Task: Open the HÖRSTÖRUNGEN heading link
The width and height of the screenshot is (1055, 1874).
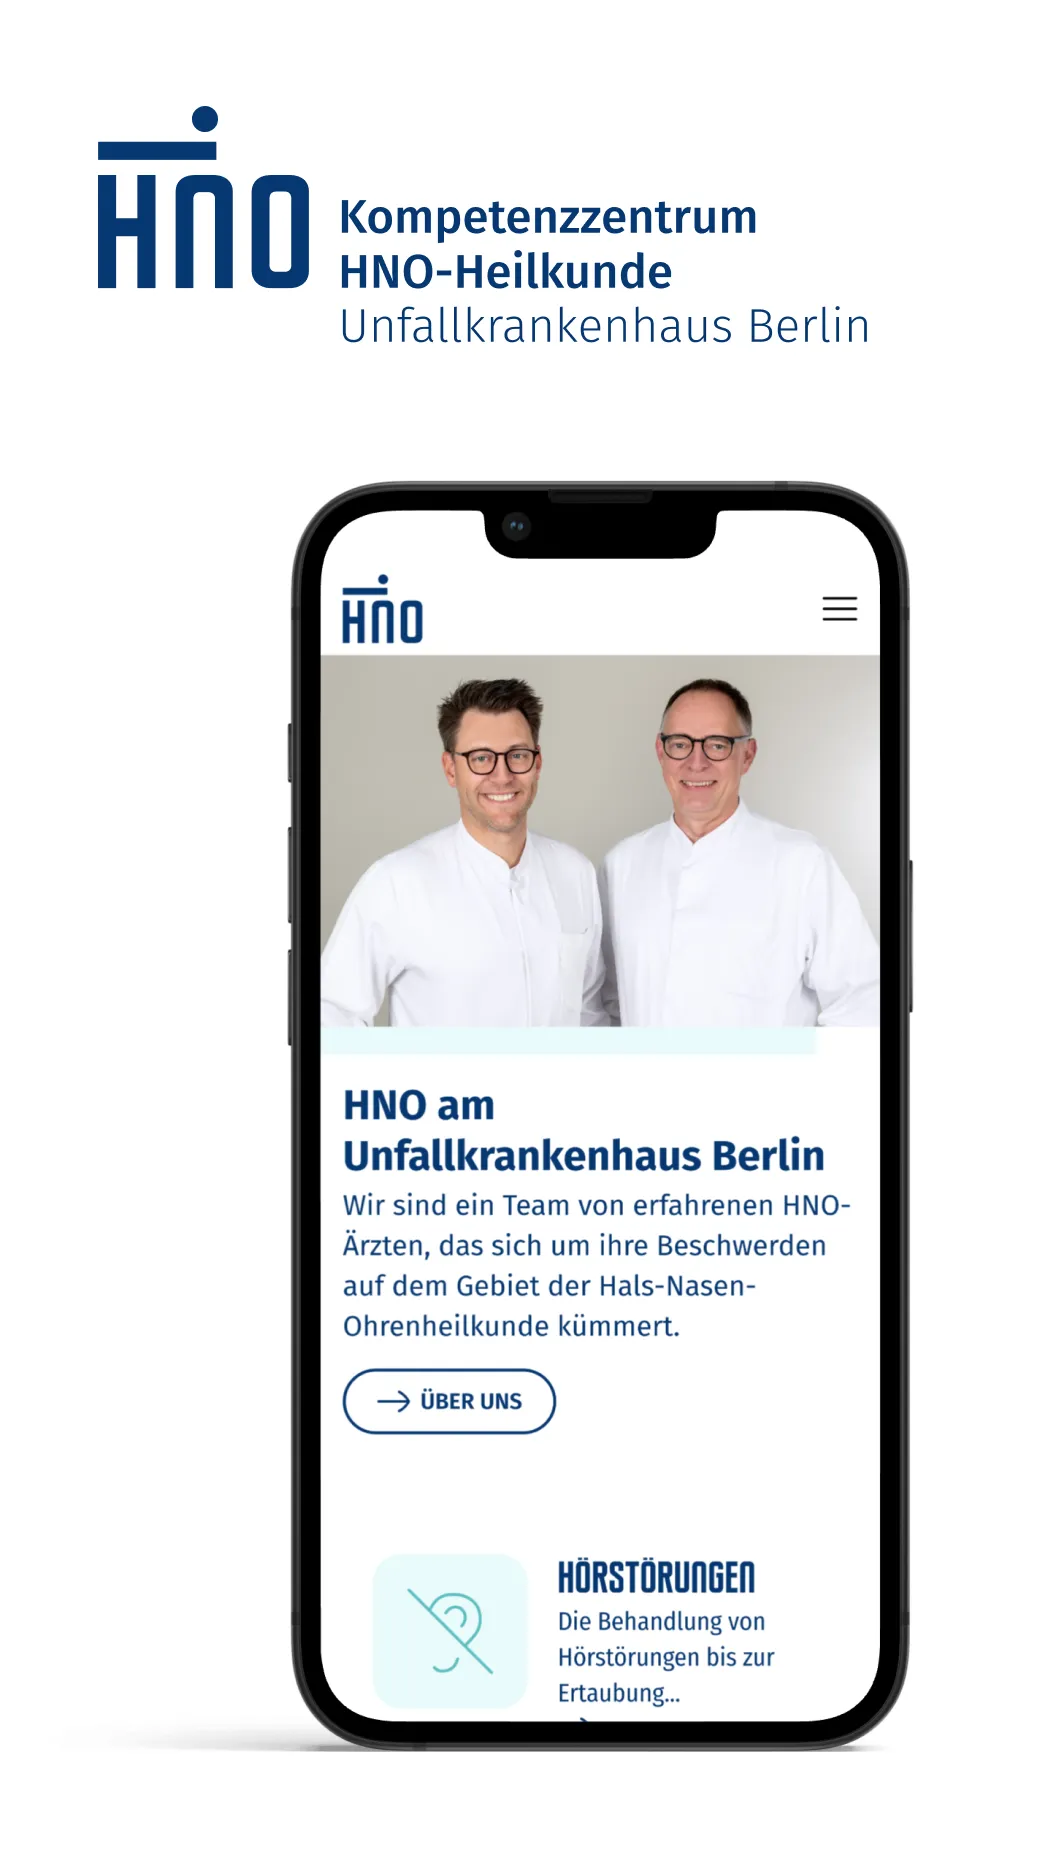Action: coord(656,1577)
